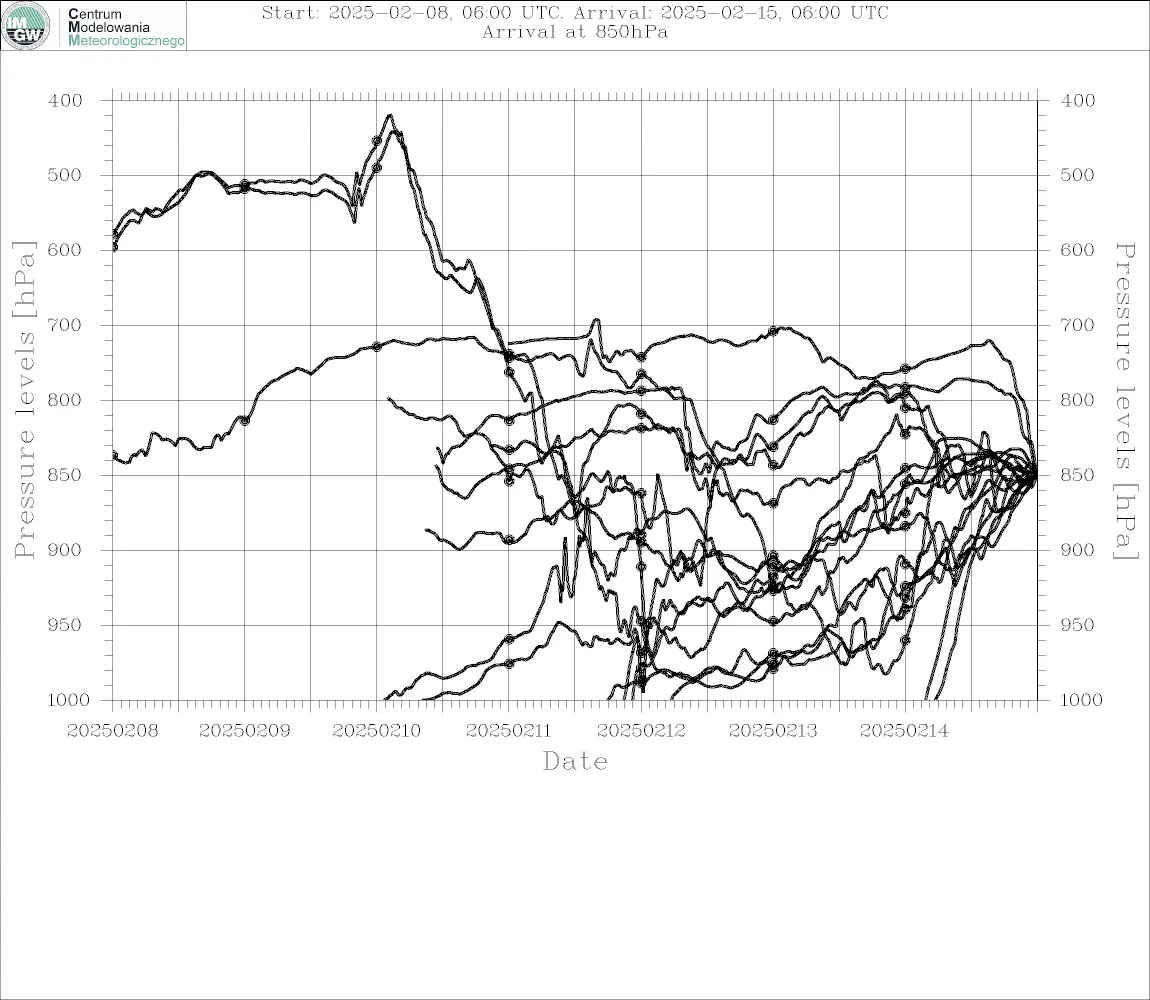Click the 20250209 date axis label

pos(244,731)
